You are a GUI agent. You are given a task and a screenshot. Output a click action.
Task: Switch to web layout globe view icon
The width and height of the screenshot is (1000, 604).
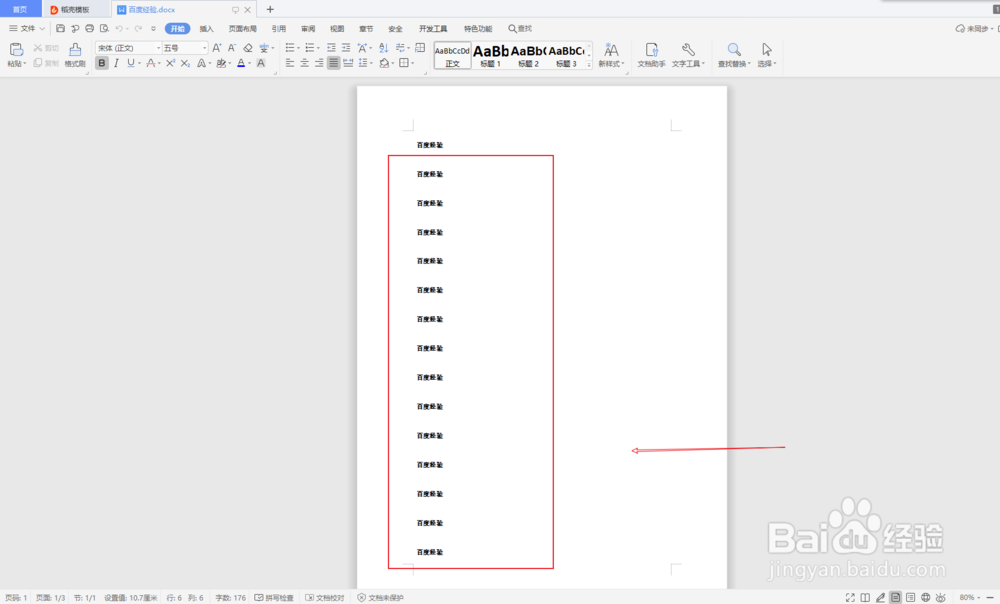point(925,598)
